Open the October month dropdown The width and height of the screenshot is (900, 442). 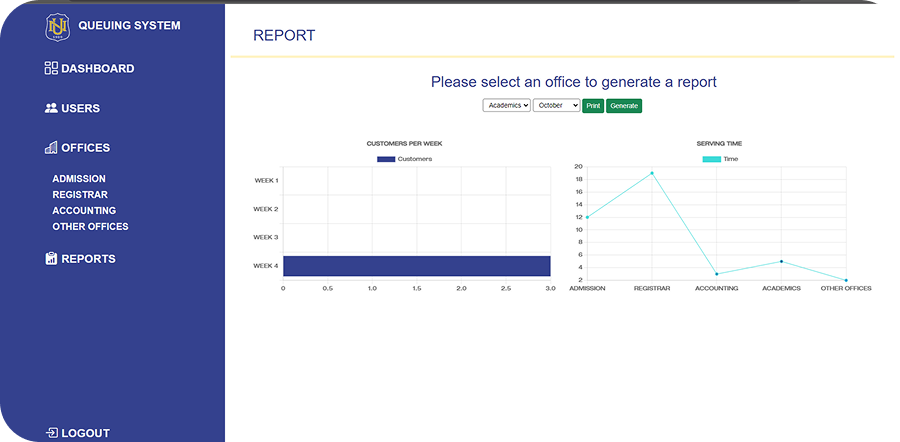(x=557, y=106)
